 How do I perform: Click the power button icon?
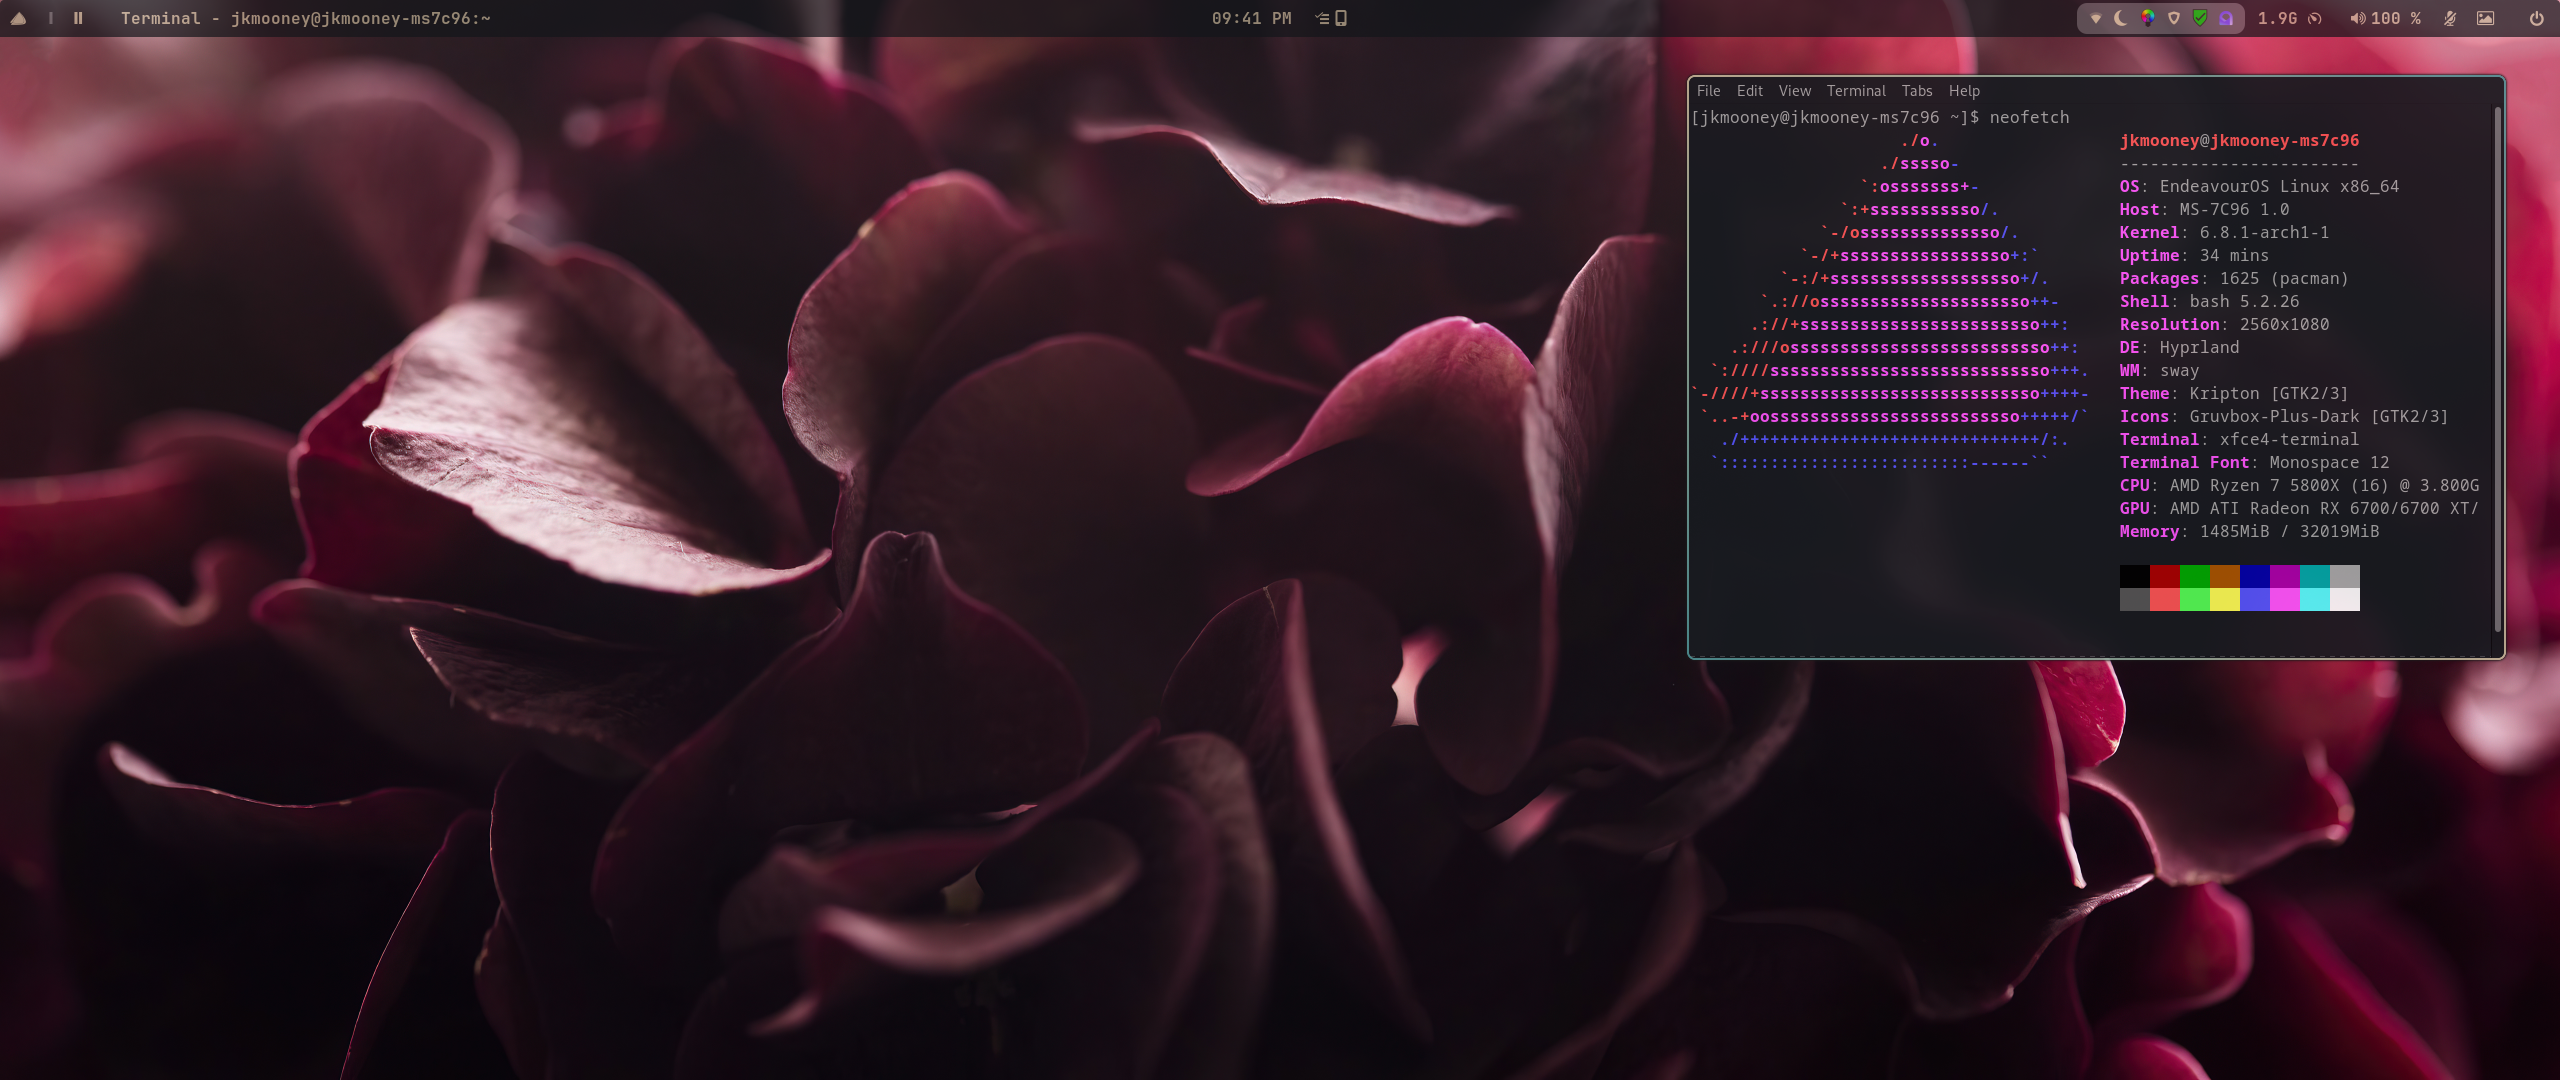pyautogui.click(x=2536, y=18)
